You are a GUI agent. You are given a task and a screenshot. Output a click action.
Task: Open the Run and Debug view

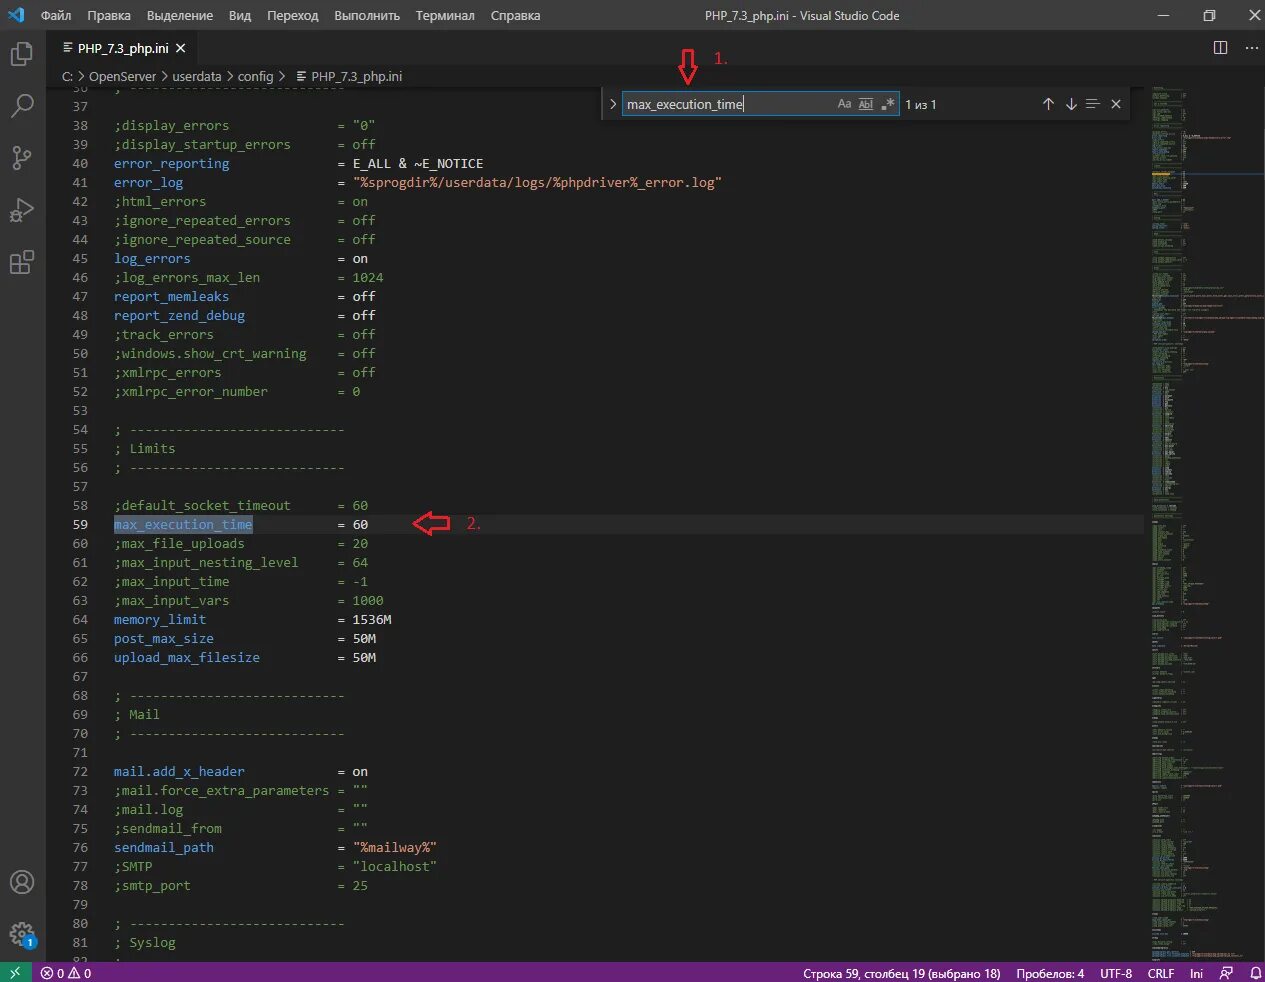coord(22,210)
